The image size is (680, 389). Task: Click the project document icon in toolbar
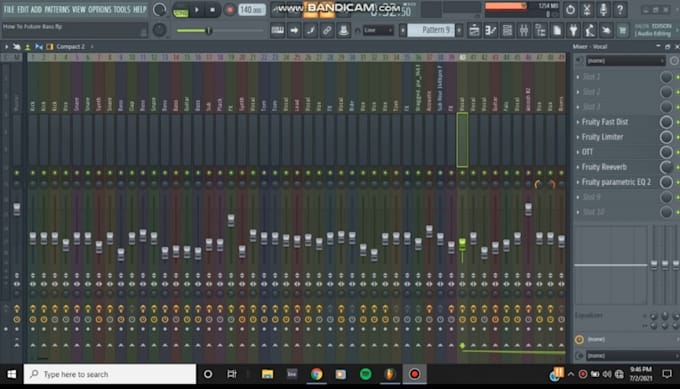(x=557, y=30)
